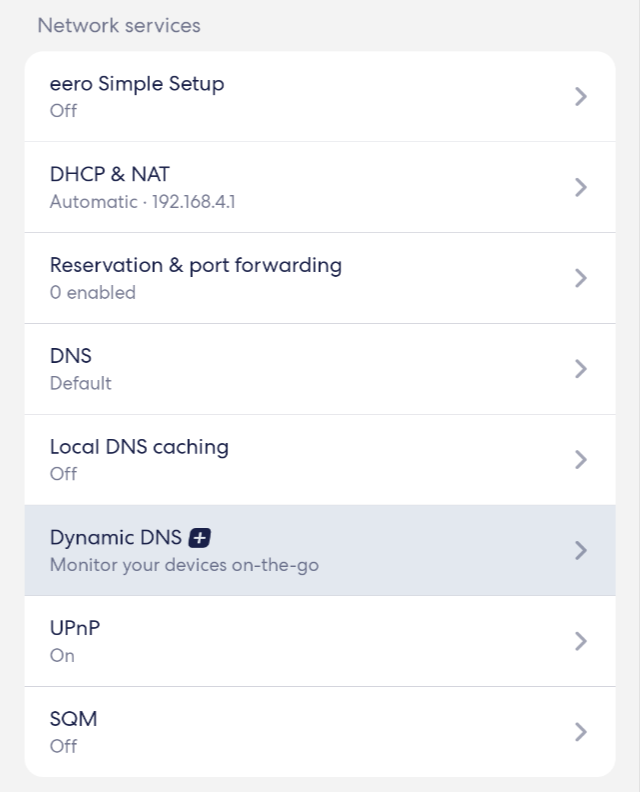The width and height of the screenshot is (640, 792).
Task: Open the eero Simple Setup chevron arrow
Action: pos(581,96)
